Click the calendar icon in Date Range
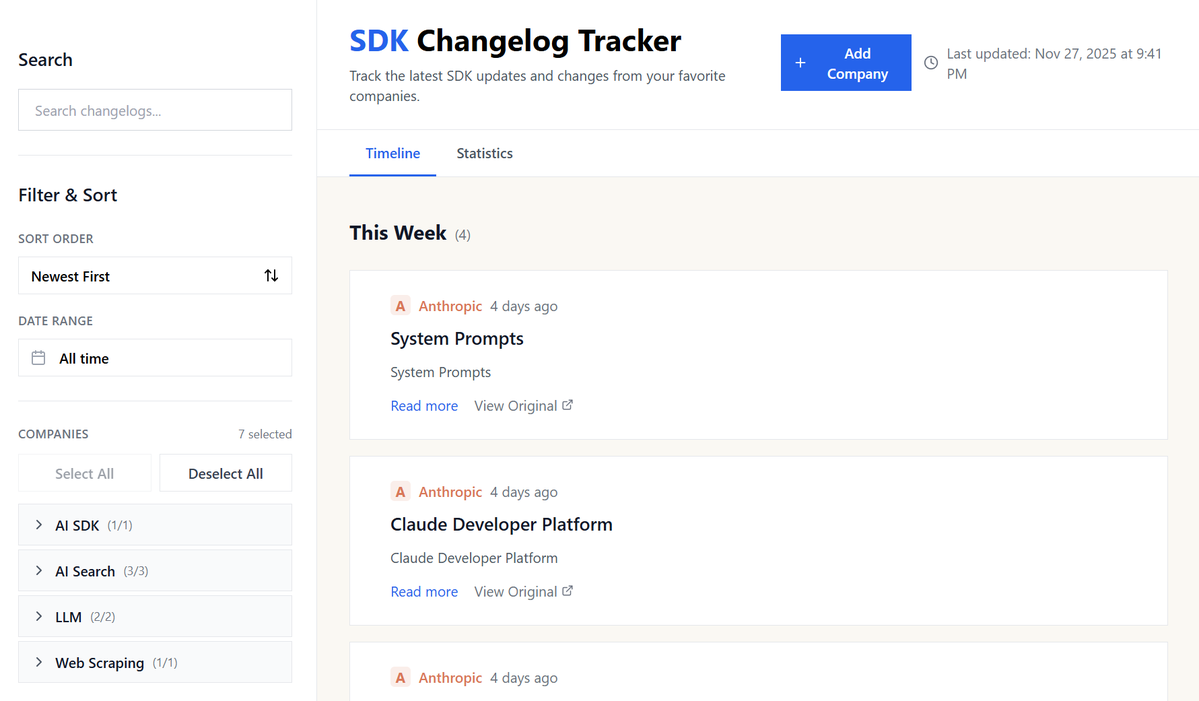The height and width of the screenshot is (701, 1199). pos(38,358)
